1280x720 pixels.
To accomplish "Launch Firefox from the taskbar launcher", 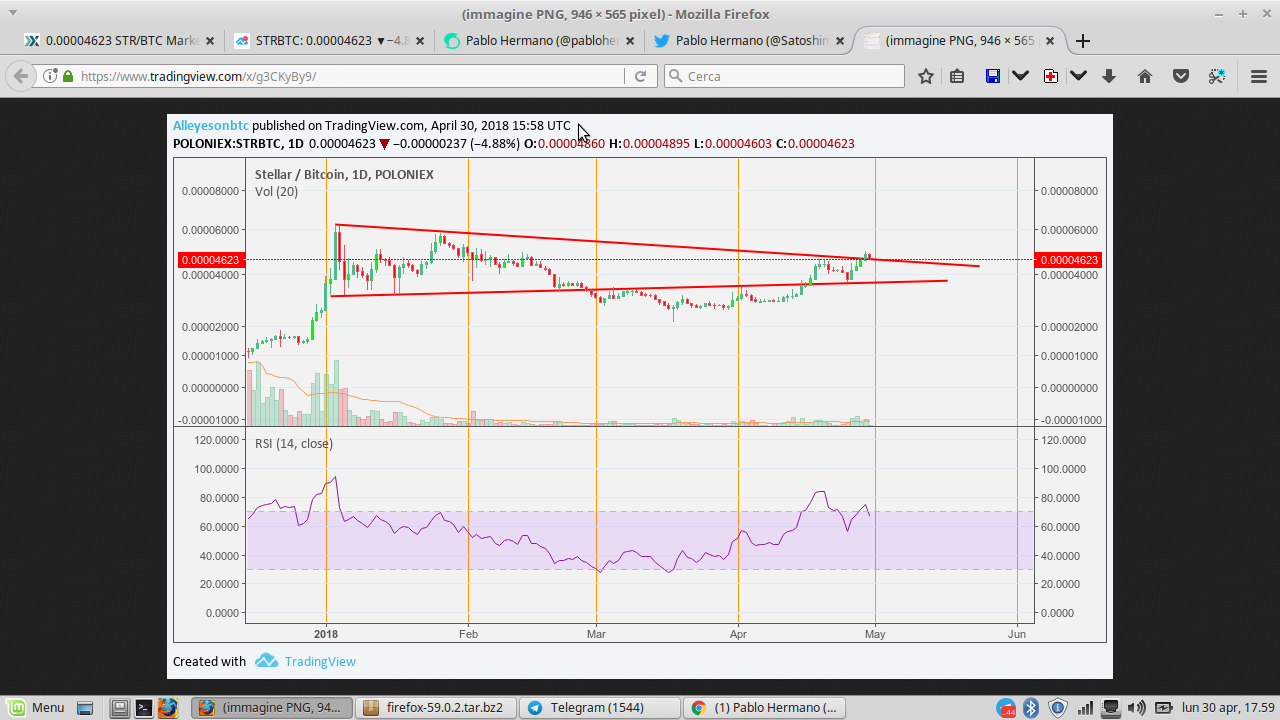I will pyautogui.click(x=168, y=707).
